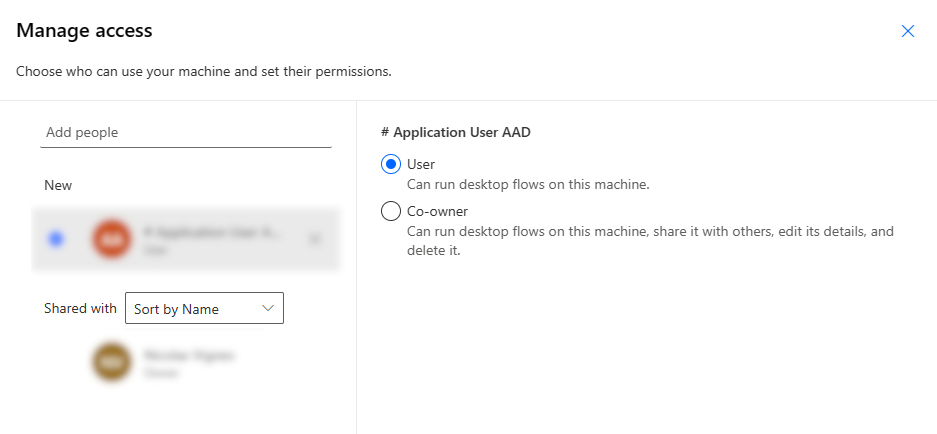Click the chevron arrow in the sort combo box
Image resolution: width=937 pixels, height=434 pixels.
(x=268, y=309)
